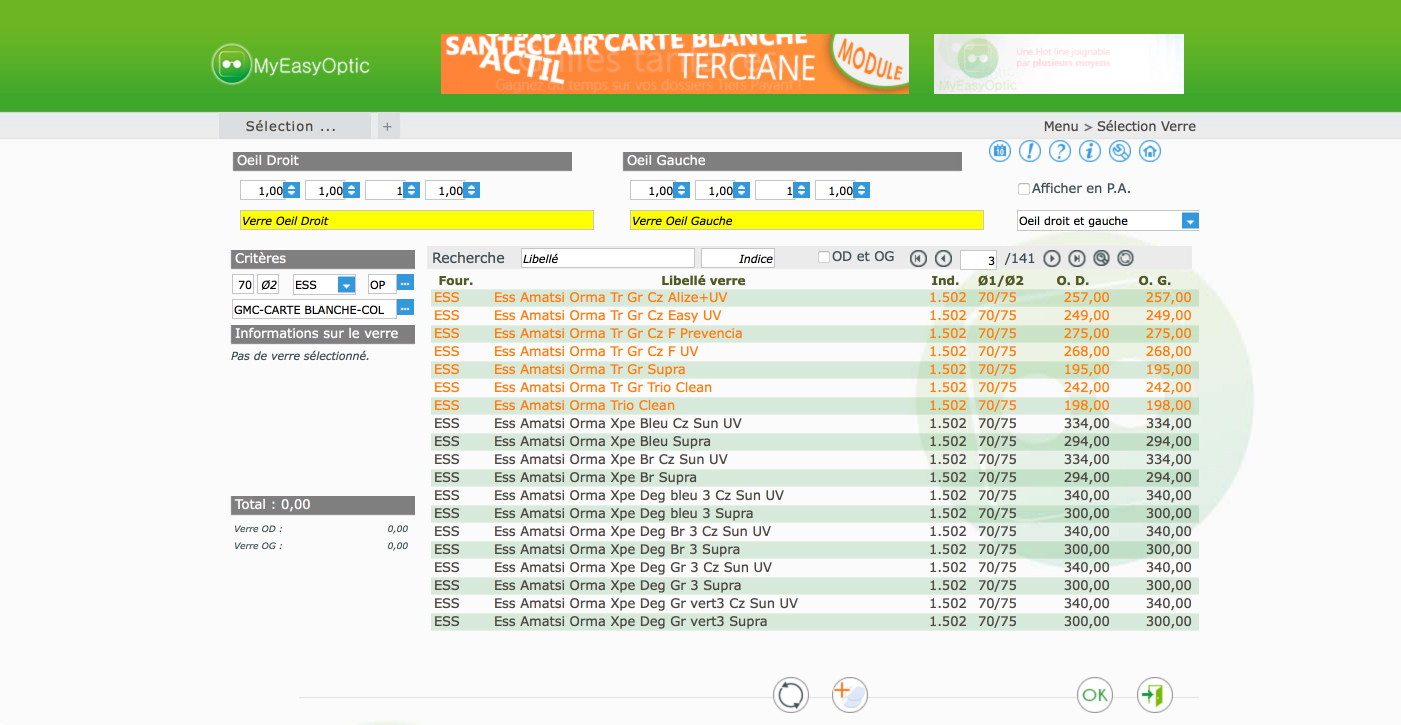Viewport: 1401px width, 725px height.
Task: Click the small reset icon beside pagination
Action: click(1125, 258)
